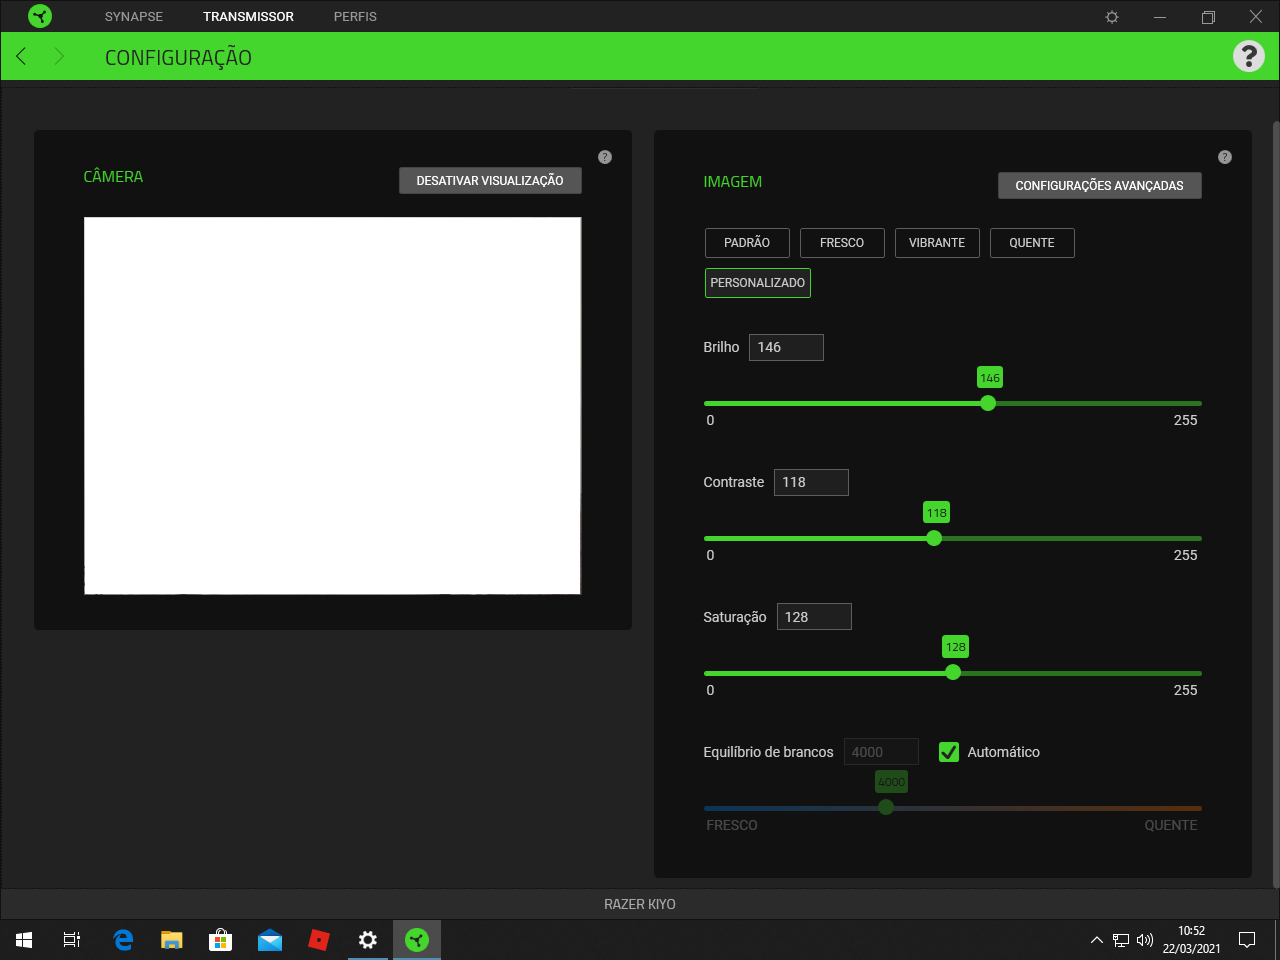The image size is (1280, 960).
Task: Show hidden system tray icons
Action: pos(1096,940)
